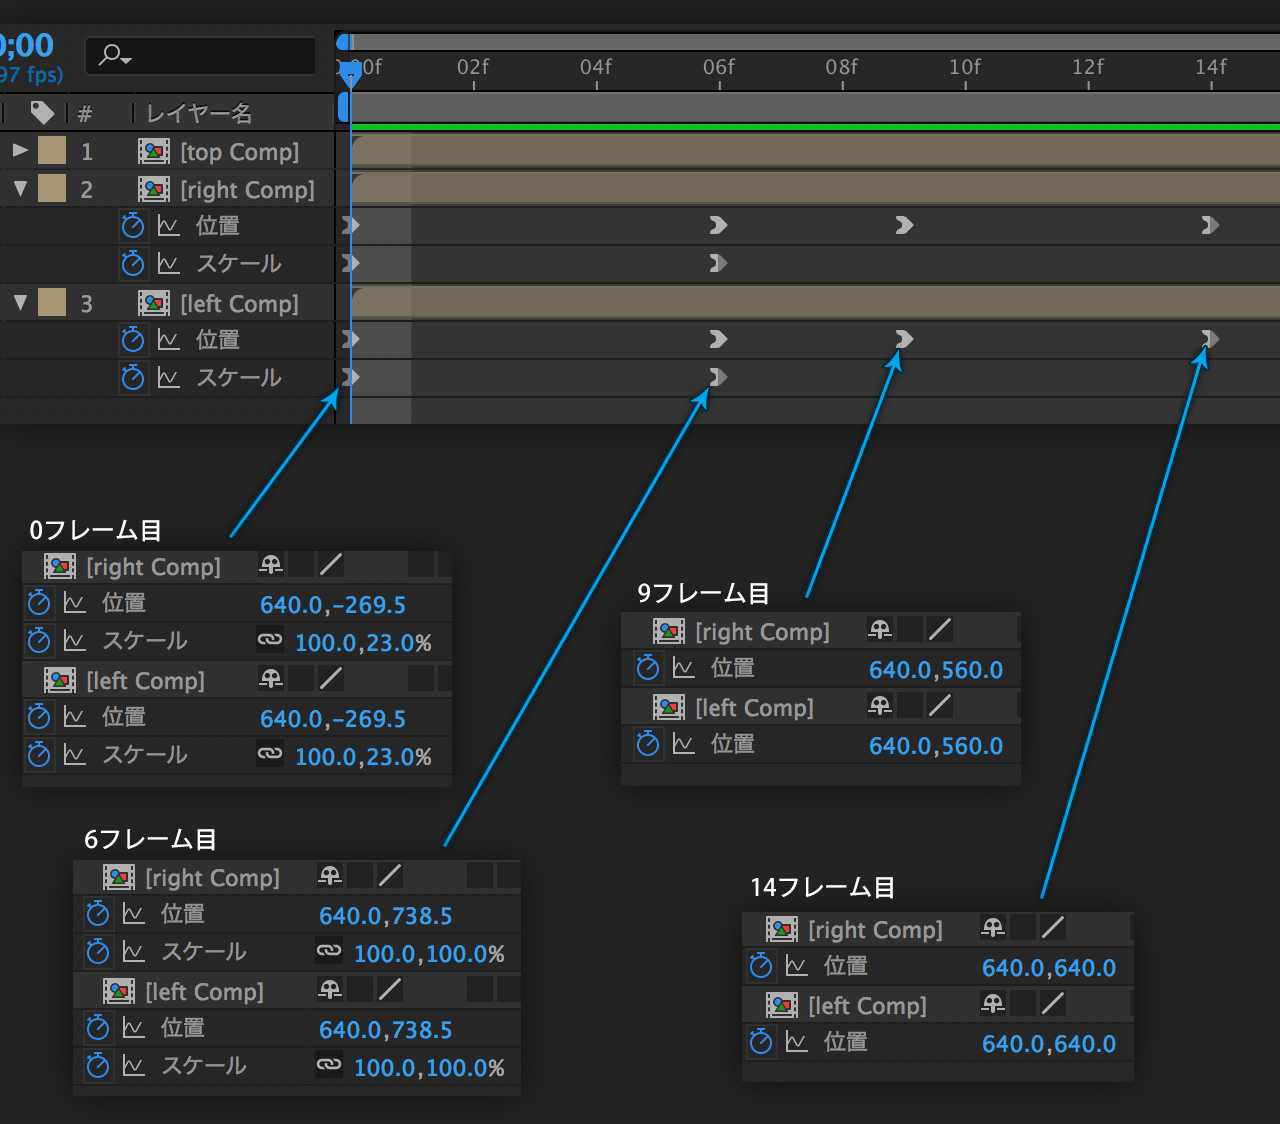Click label color swatch of layer 1
This screenshot has width=1280, height=1124.
pos(52,151)
